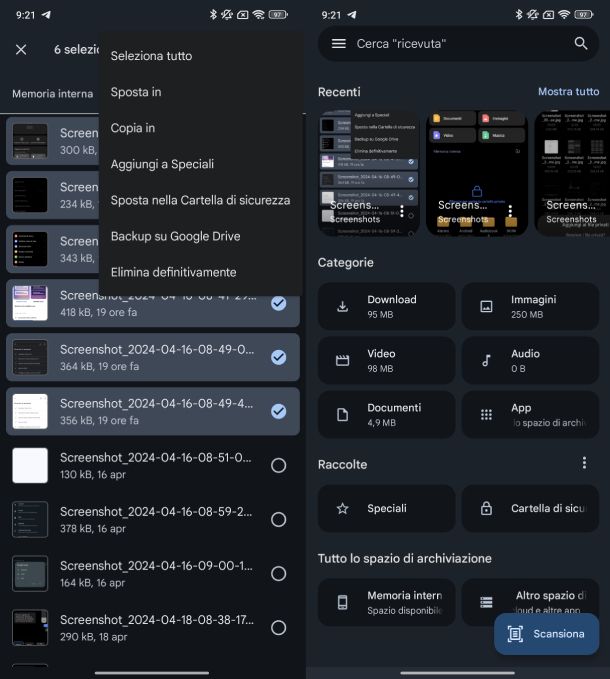Choose Copia in menu option

(132, 128)
